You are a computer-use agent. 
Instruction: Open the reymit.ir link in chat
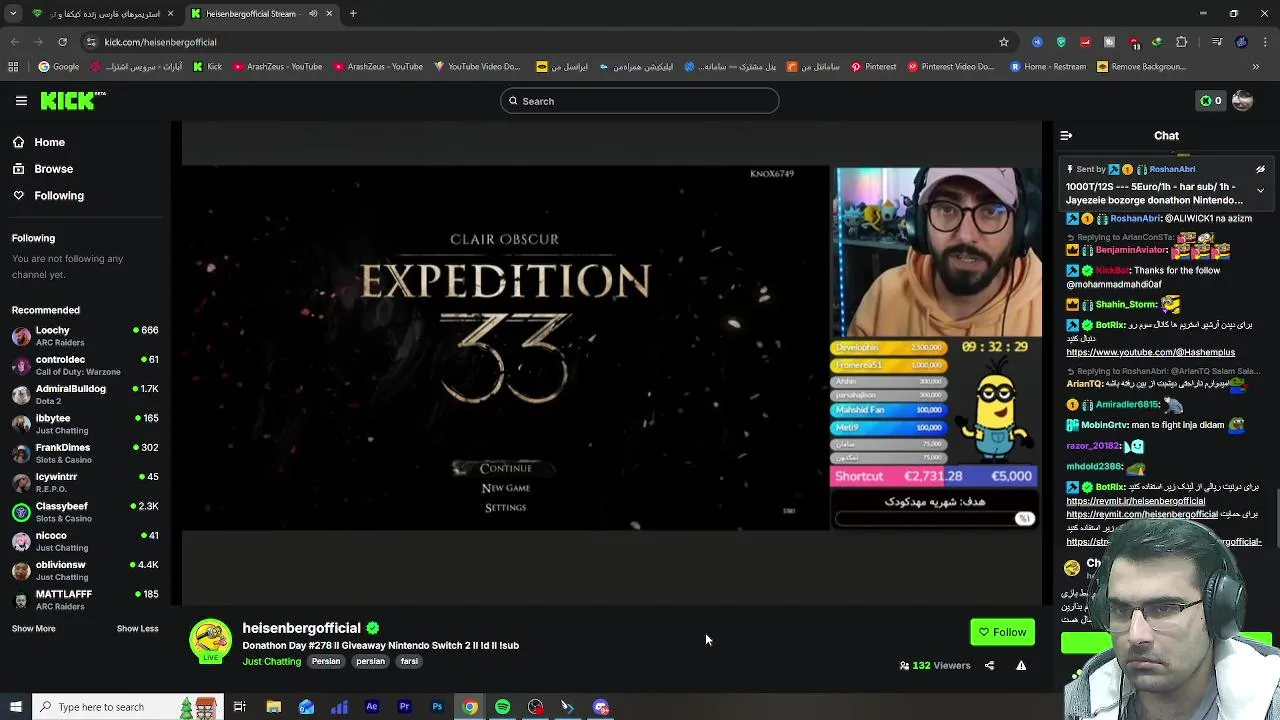(1135, 501)
